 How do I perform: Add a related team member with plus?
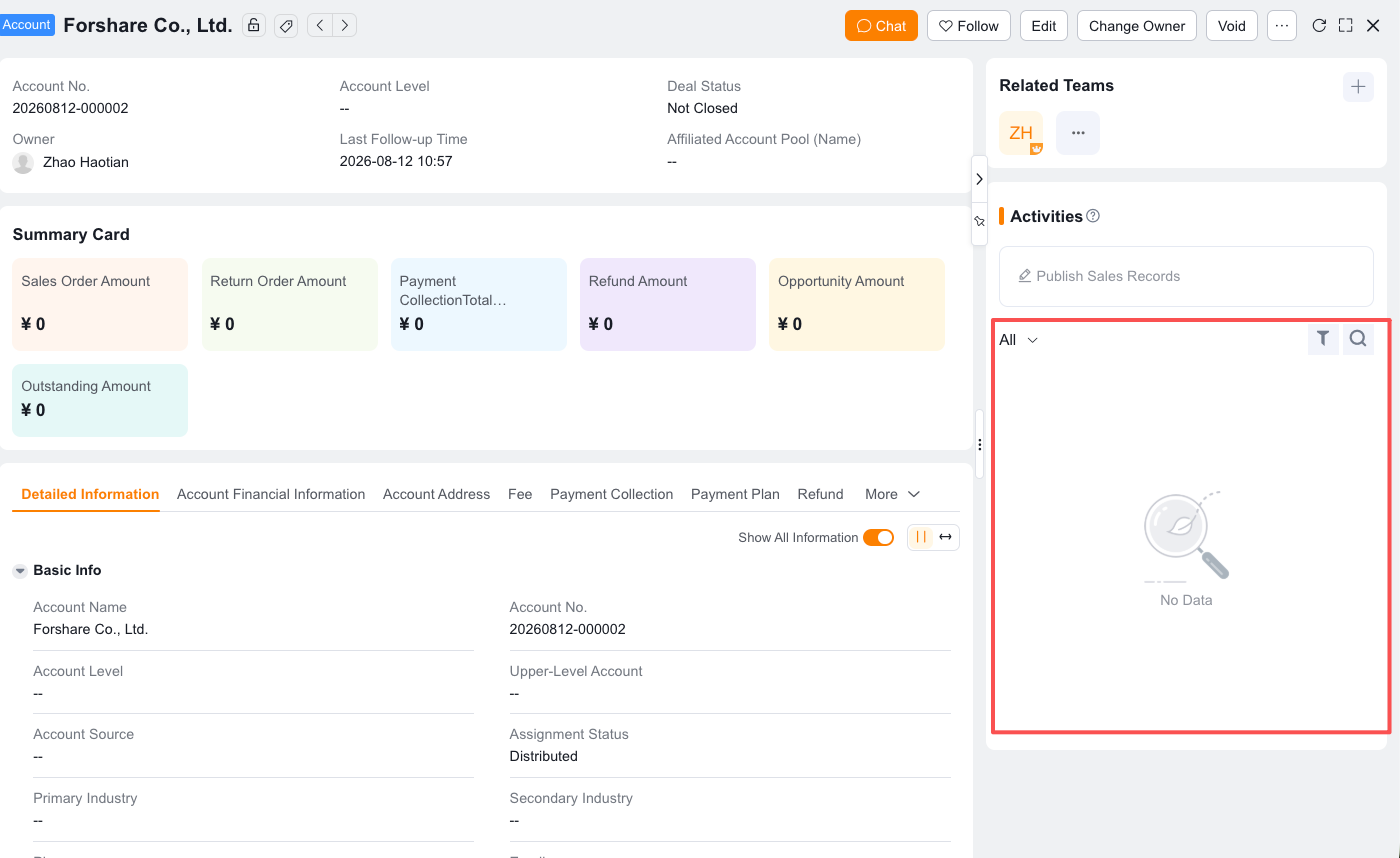pos(1358,87)
